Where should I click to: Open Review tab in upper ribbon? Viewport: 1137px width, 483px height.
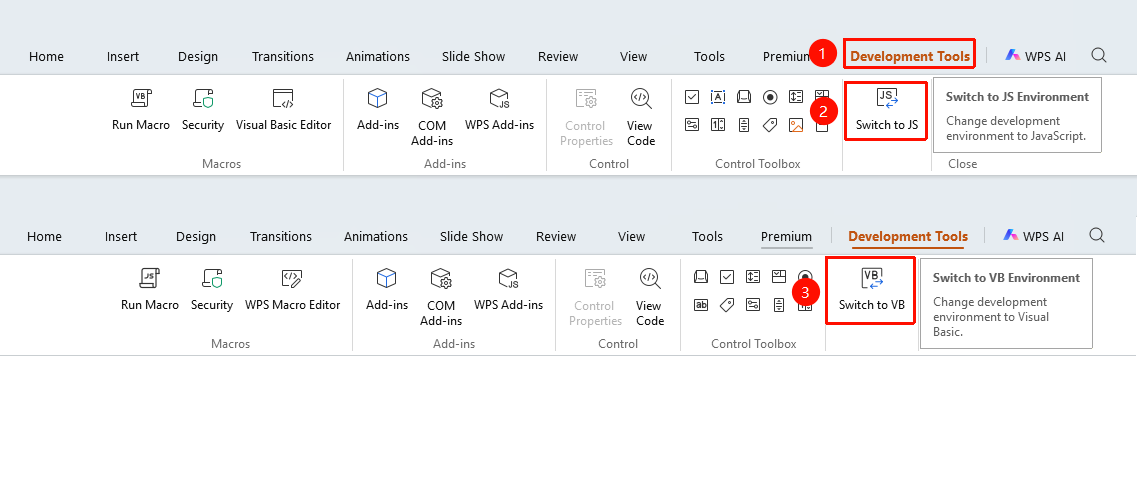(x=558, y=56)
